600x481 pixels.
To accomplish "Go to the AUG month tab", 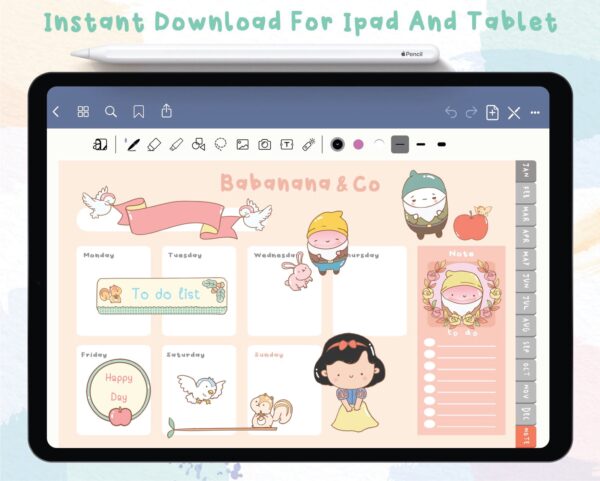I will (526, 326).
